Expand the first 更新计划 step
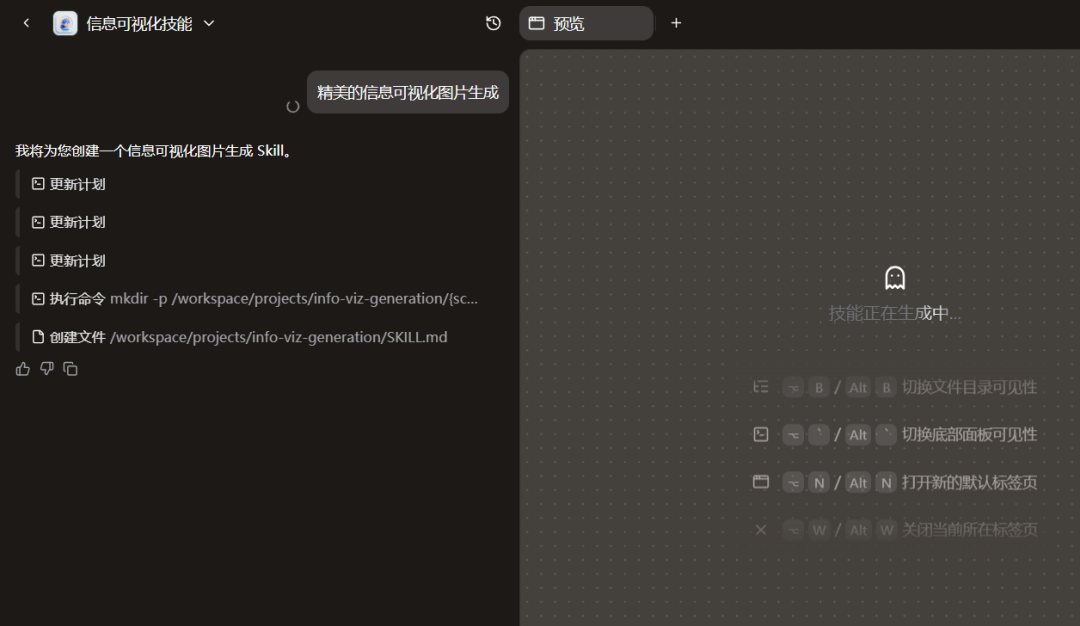Image resolution: width=1080 pixels, height=626 pixels. (x=68, y=184)
